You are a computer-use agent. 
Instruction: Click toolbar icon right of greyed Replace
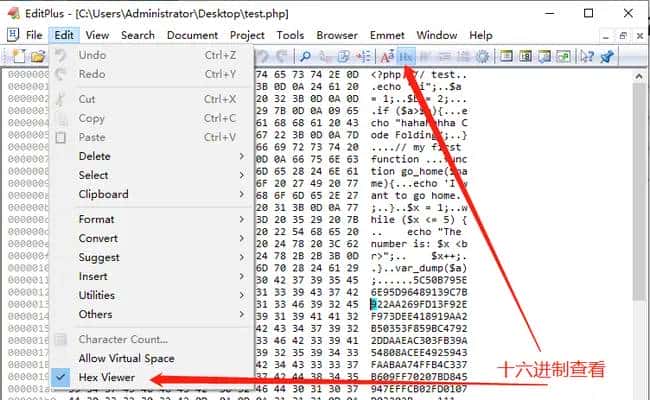tap(343, 56)
